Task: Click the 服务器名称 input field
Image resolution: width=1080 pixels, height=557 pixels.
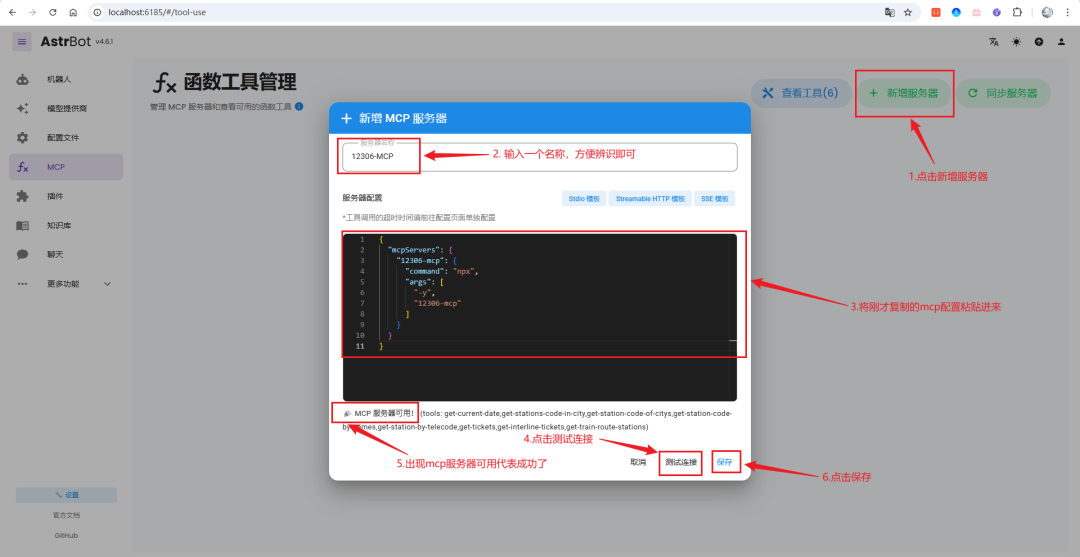Action: [539, 157]
